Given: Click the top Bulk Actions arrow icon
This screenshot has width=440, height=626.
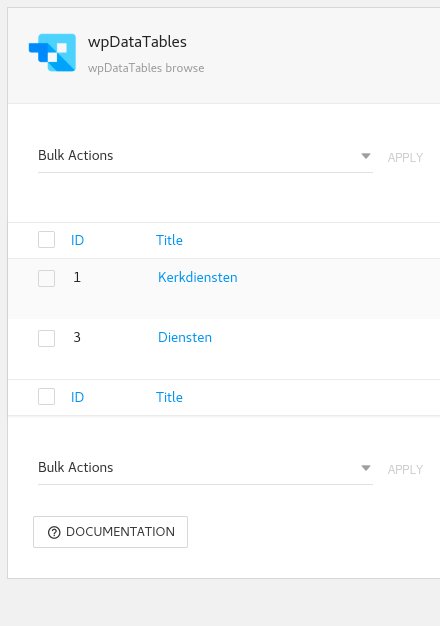Looking at the screenshot, I should [366, 156].
